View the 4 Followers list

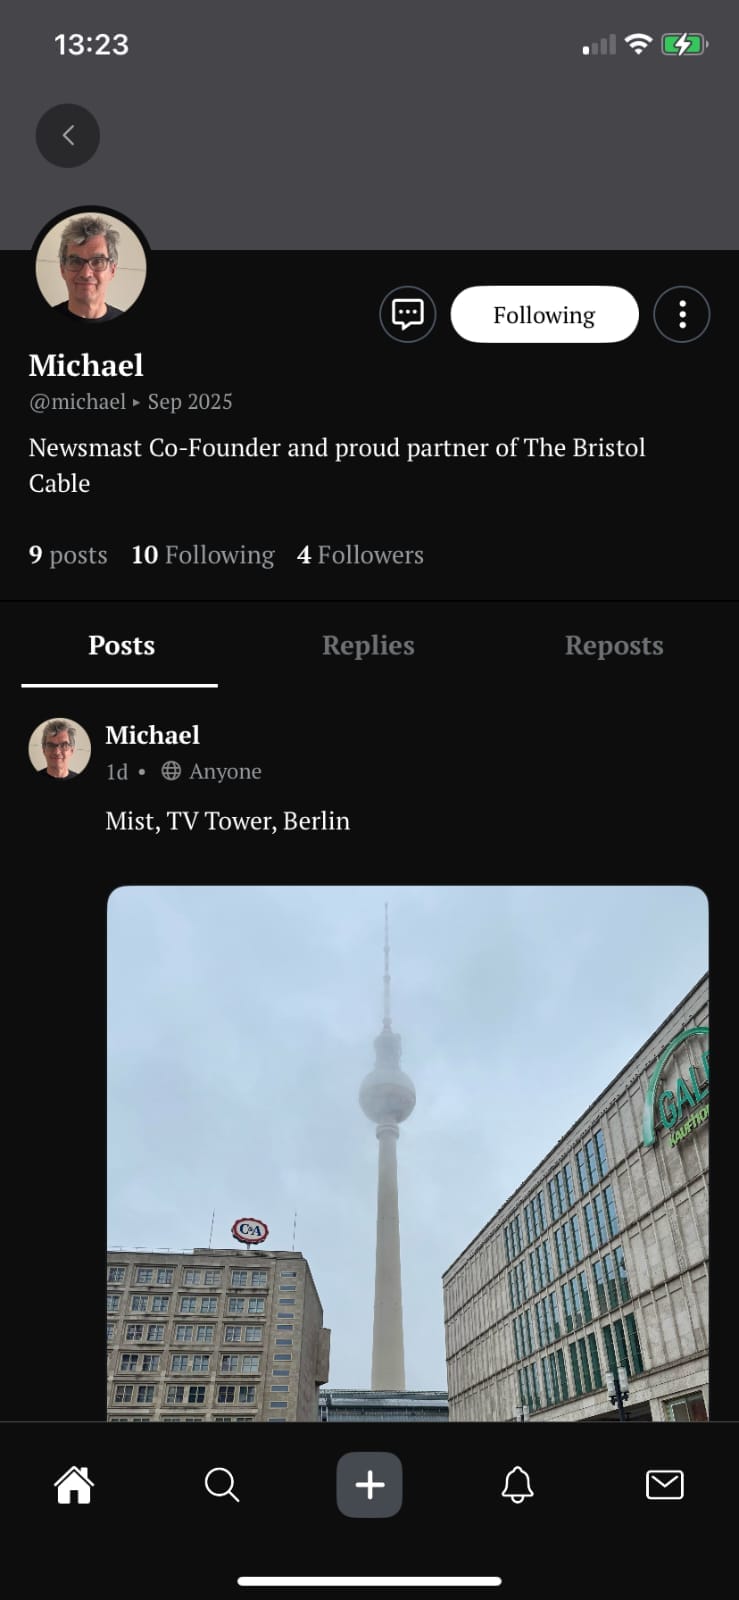tap(360, 555)
